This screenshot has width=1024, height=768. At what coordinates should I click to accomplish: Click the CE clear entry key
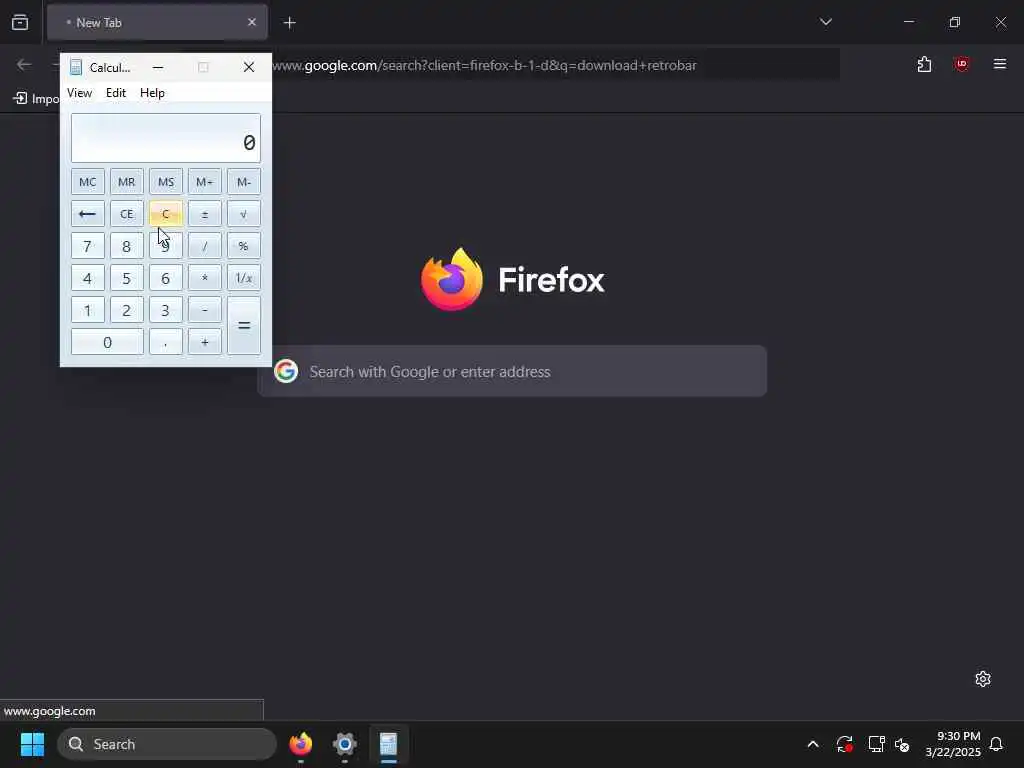coord(127,214)
